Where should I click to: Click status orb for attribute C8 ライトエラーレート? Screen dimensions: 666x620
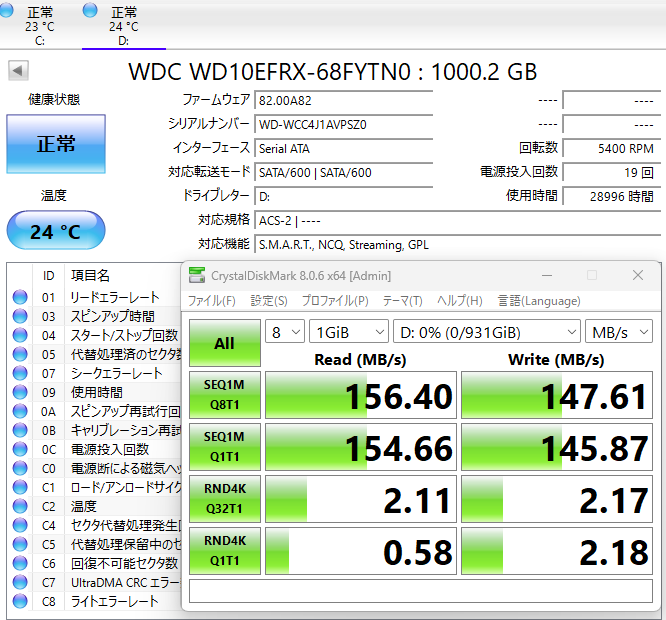point(20,601)
